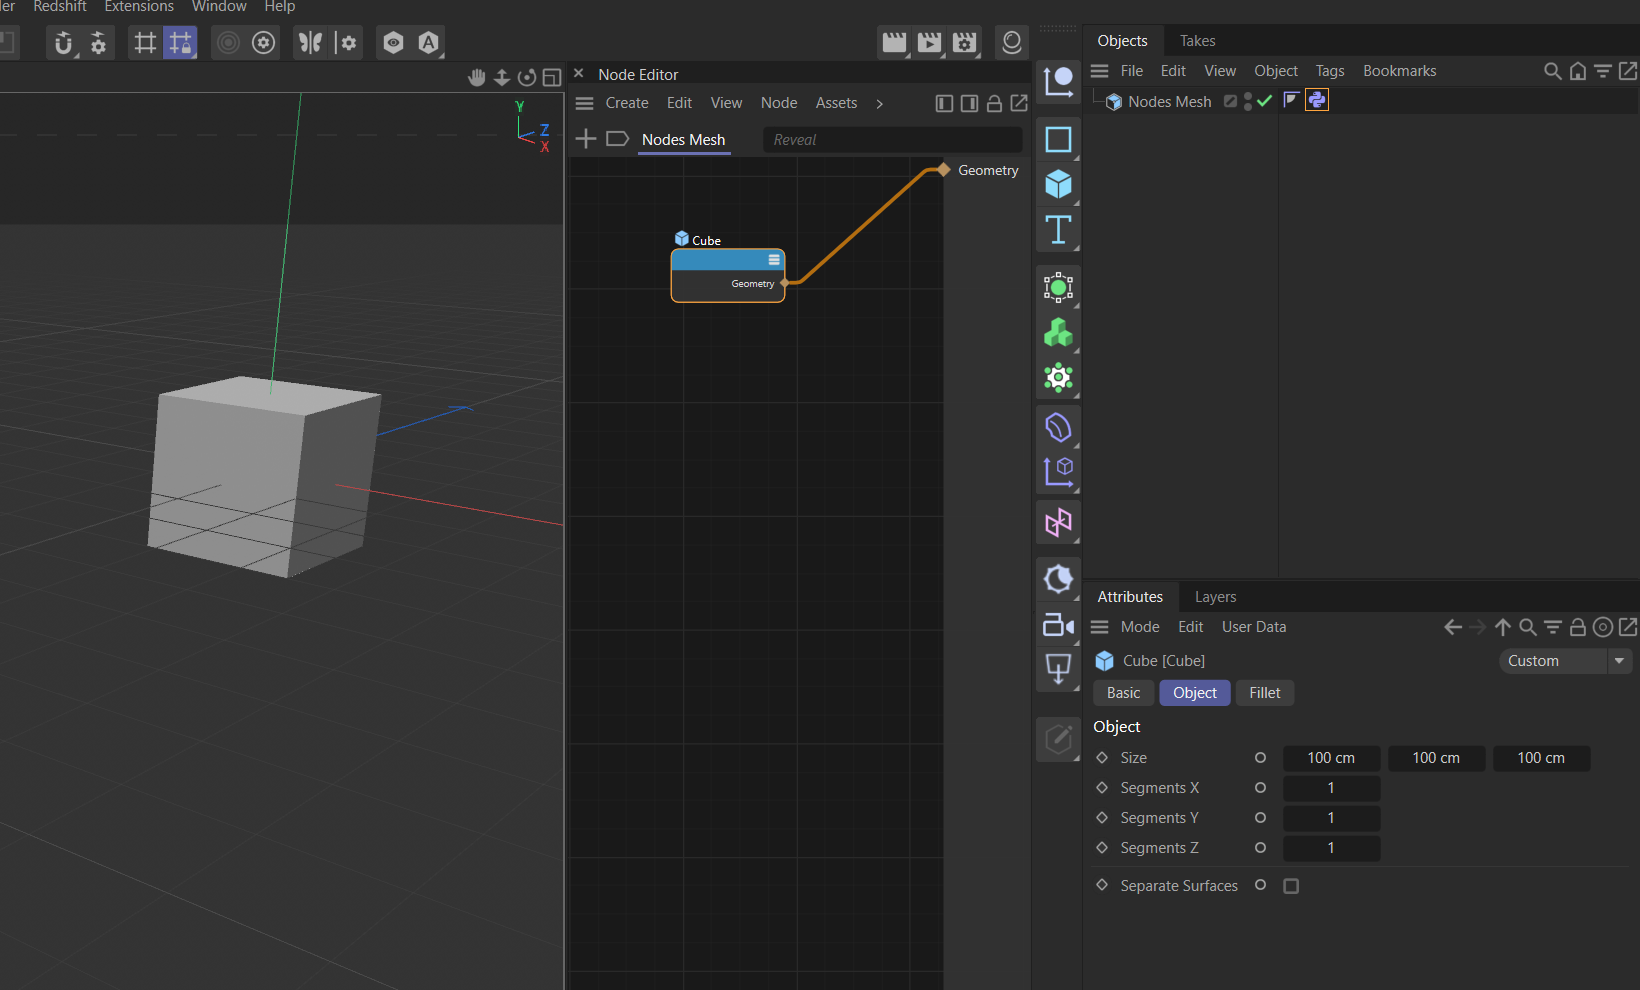Click the Reveal search field
The width and height of the screenshot is (1640, 990).
tap(892, 140)
